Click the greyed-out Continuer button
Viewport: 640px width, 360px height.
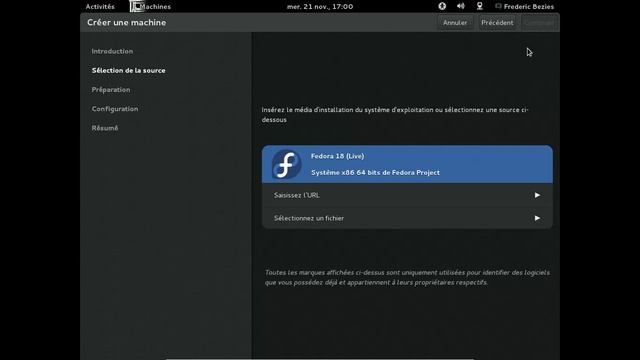pos(539,23)
